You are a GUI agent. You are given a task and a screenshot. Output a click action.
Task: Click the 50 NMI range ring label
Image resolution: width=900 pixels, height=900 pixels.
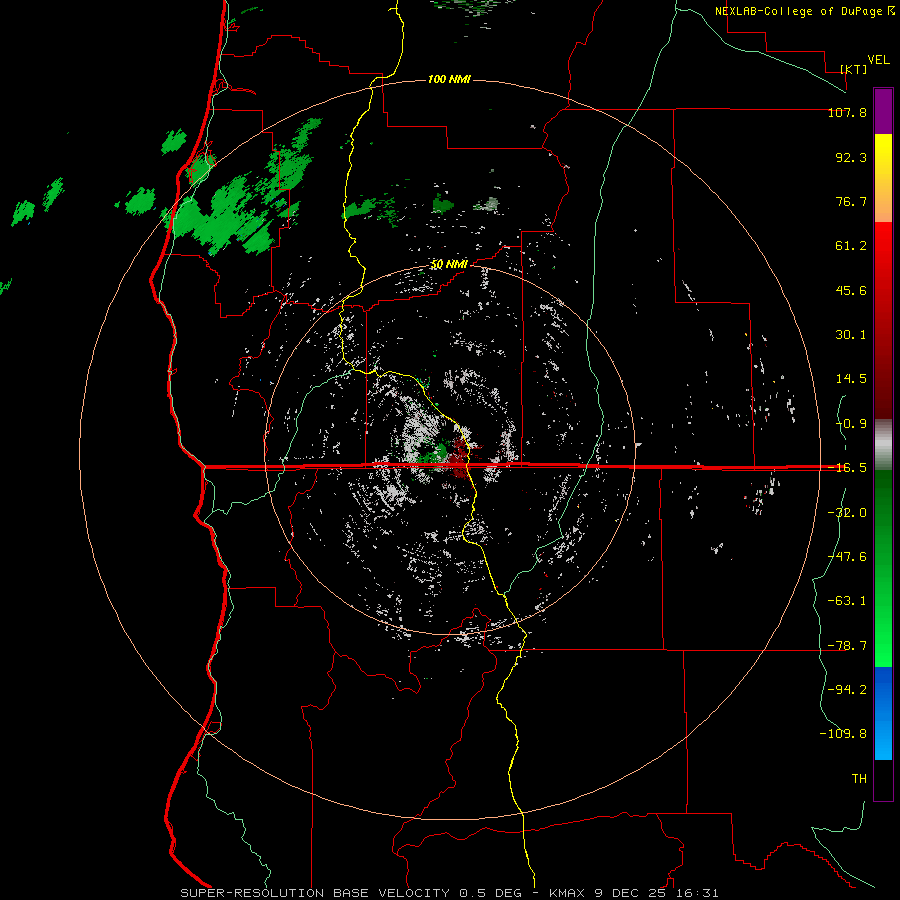point(449,264)
